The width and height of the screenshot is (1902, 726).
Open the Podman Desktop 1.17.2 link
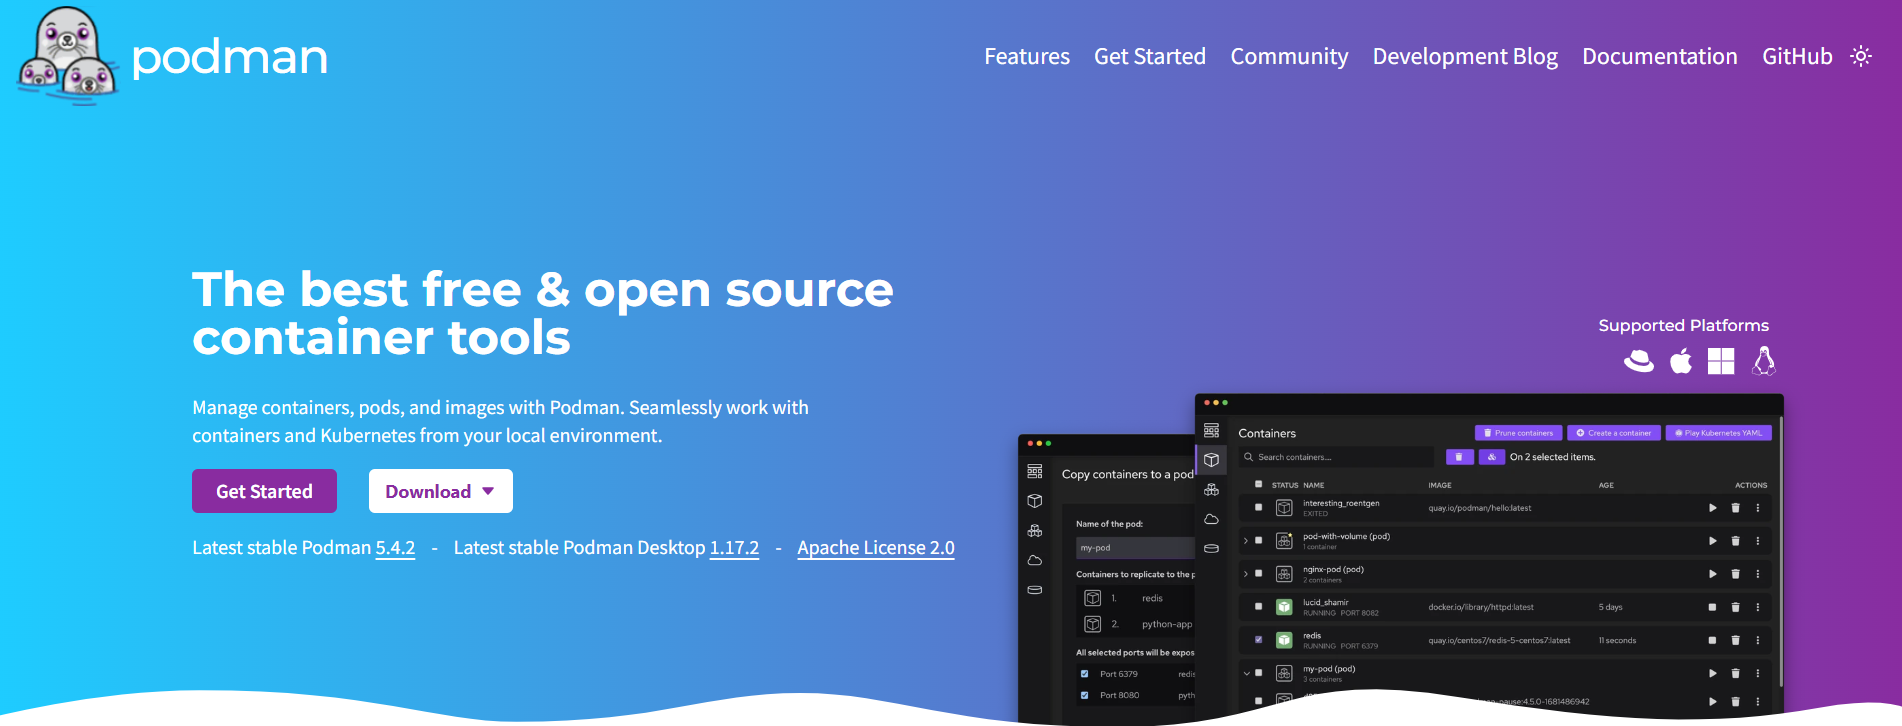pos(734,548)
